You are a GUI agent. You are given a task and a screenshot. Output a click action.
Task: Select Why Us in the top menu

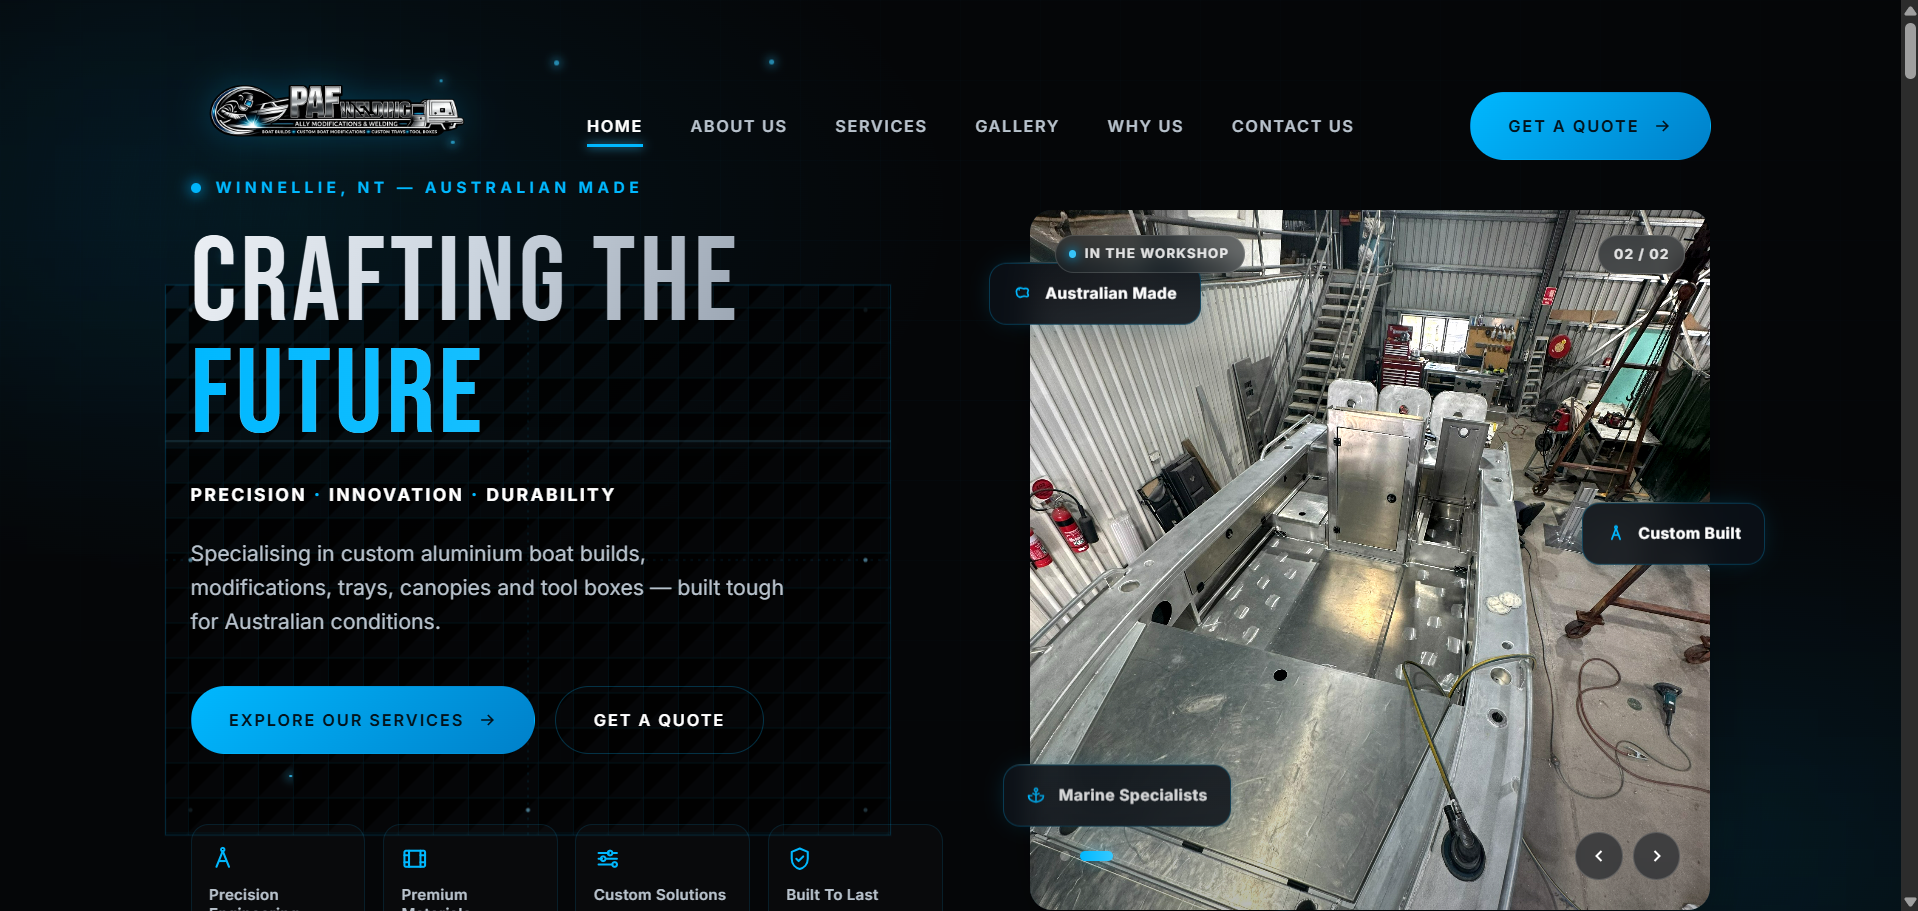(1145, 127)
